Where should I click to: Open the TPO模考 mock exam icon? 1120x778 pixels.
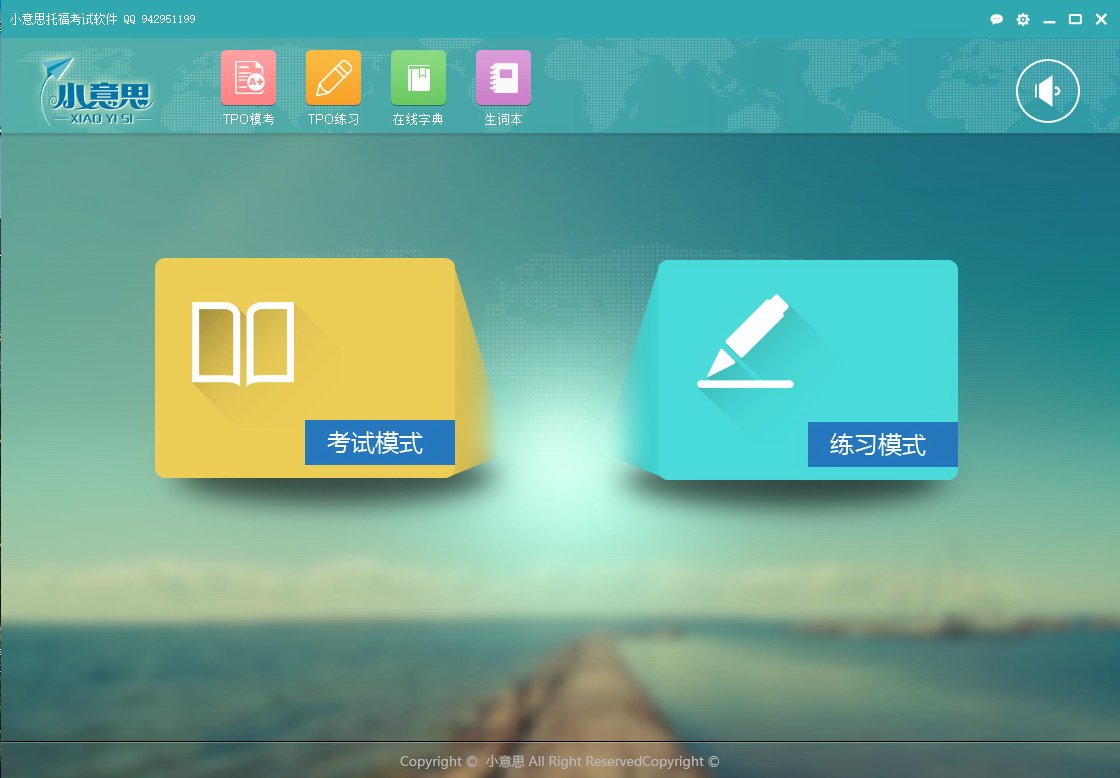tap(248, 78)
